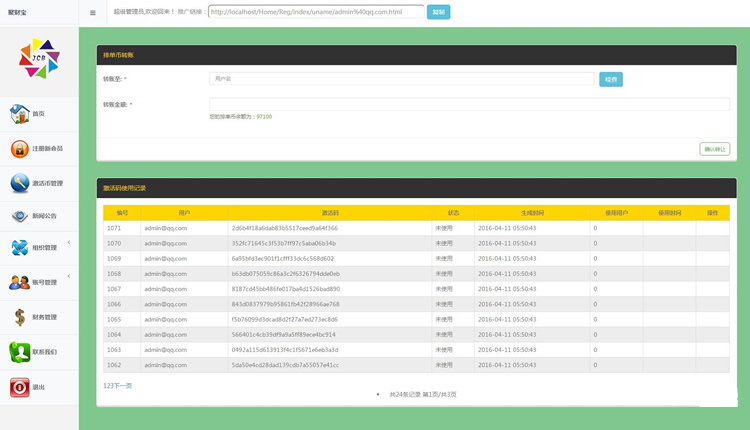Select the table row with ID 1071

(416, 228)
